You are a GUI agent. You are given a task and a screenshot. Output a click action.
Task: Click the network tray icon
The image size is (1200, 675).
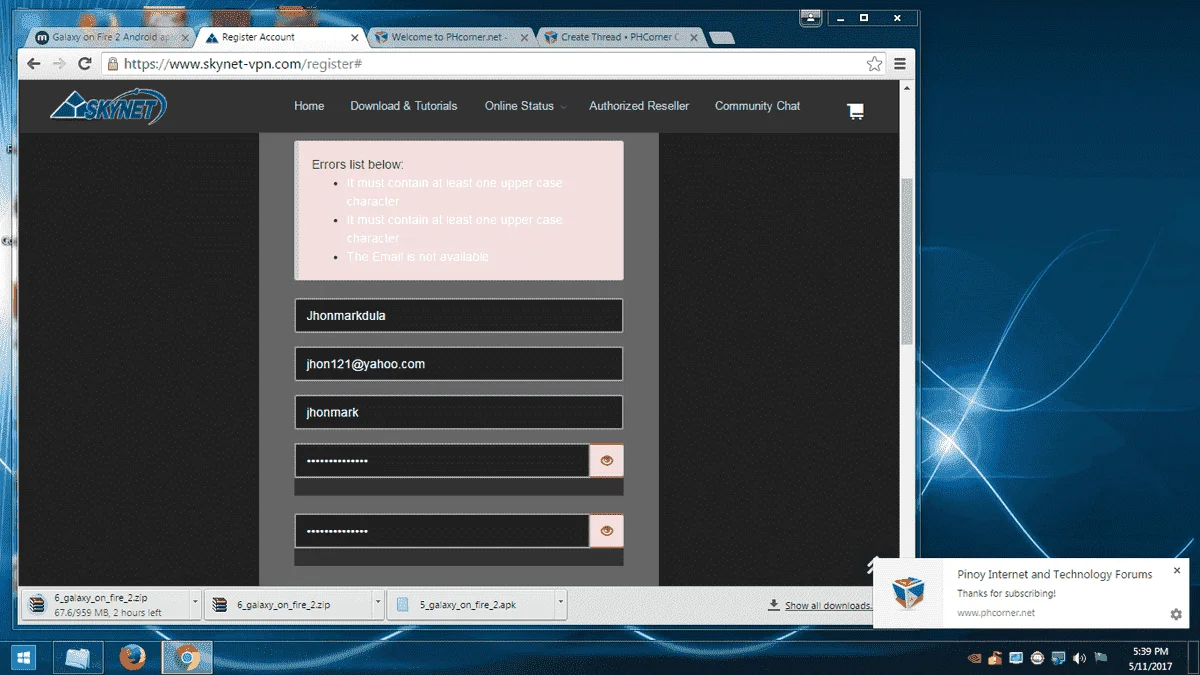pos(1058,658)
